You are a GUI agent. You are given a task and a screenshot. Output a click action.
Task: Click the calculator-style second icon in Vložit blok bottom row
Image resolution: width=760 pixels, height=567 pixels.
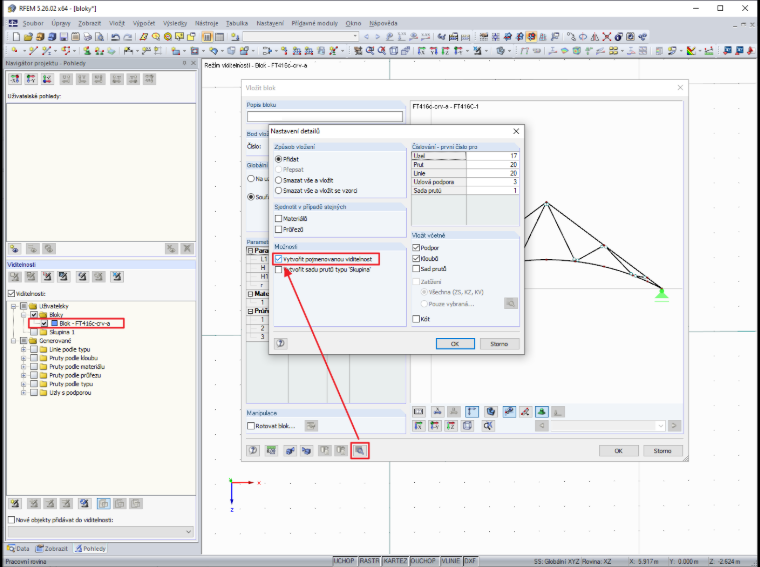click(271, 451)
